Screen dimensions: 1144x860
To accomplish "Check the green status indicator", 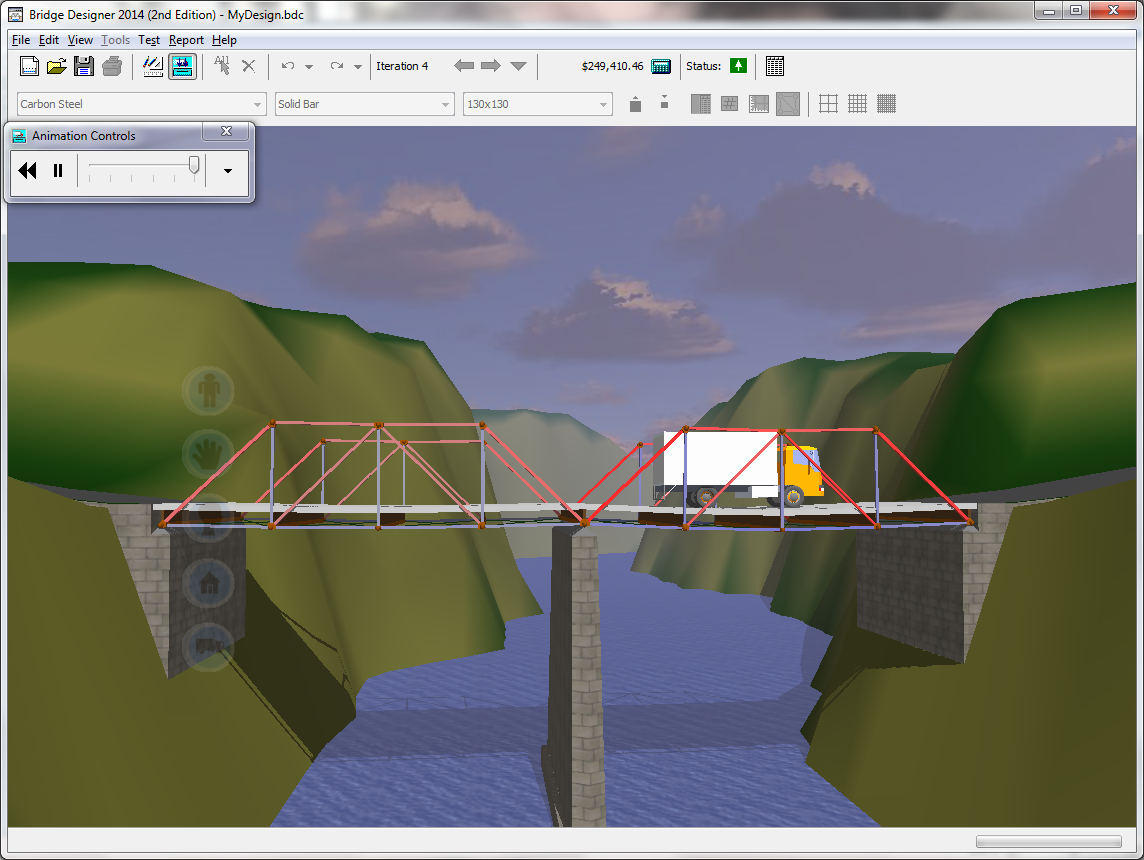I will coord(738,66).
